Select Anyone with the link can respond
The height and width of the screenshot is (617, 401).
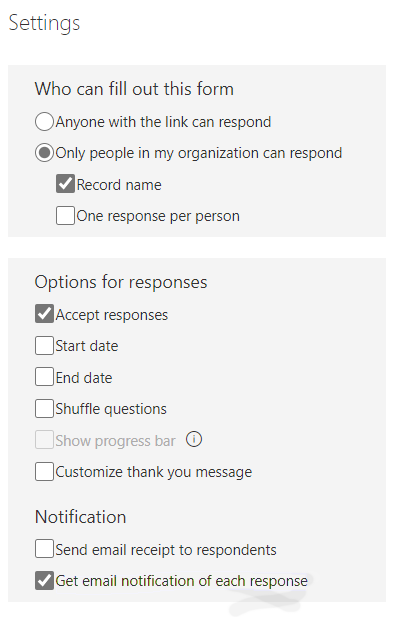(44, 121)
